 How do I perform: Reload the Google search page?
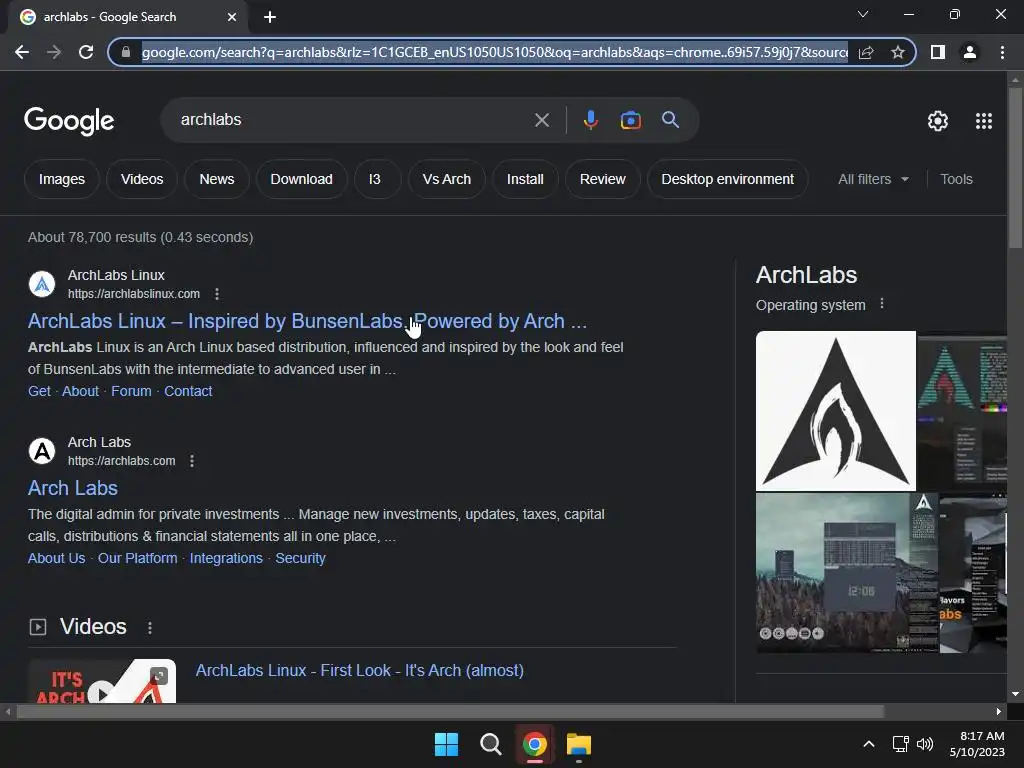(86, 52)
